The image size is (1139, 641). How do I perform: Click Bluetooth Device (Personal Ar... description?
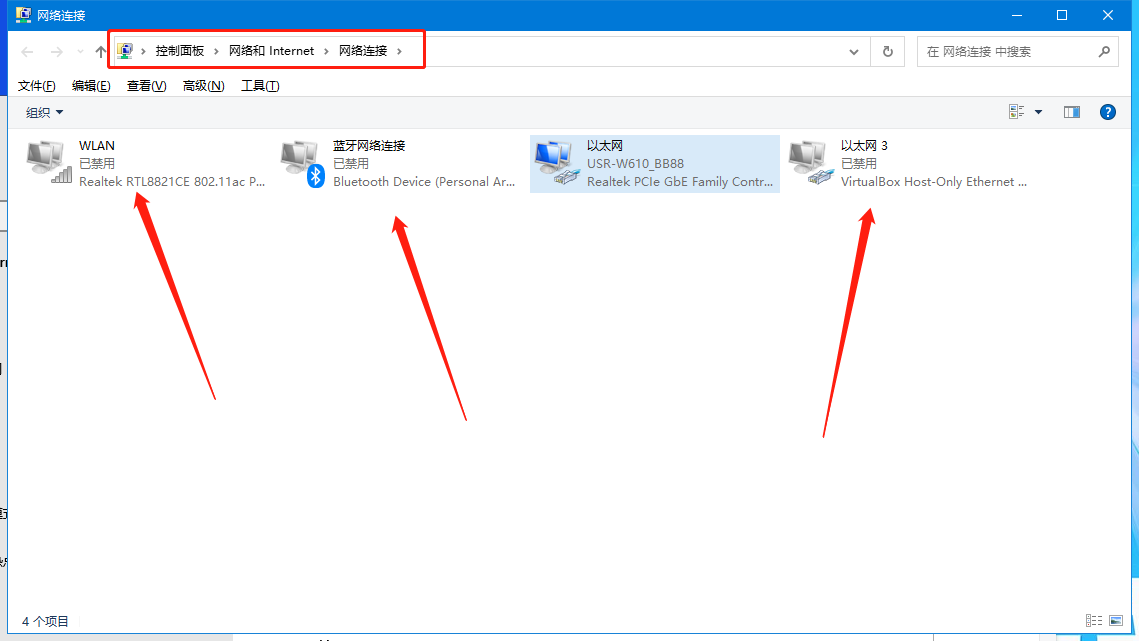point(423,182)
